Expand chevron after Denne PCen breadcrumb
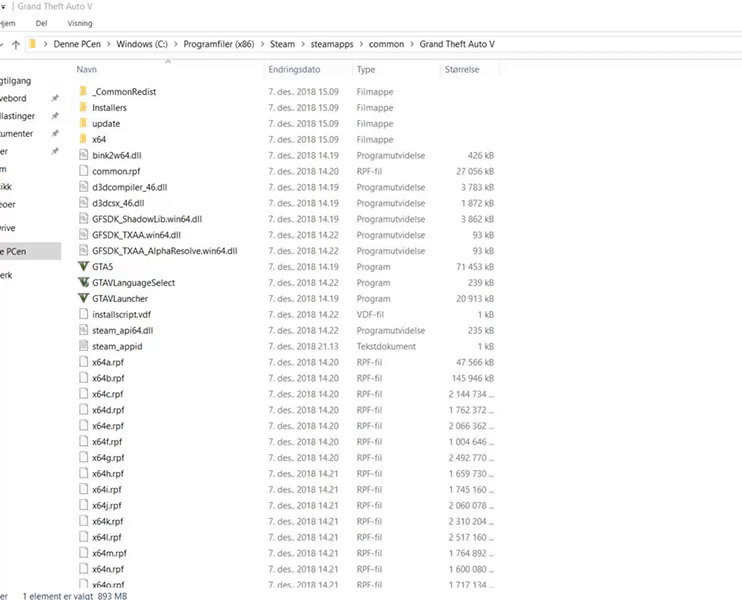This screenshot has height=600, width=742. pos(108,44)
